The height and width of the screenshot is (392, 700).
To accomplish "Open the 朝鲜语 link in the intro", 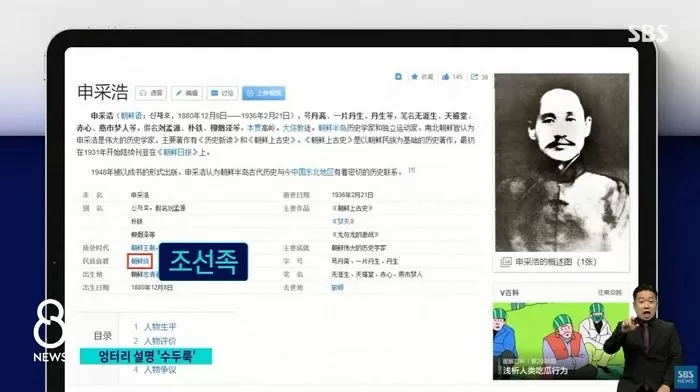I will tap(131, 116).
